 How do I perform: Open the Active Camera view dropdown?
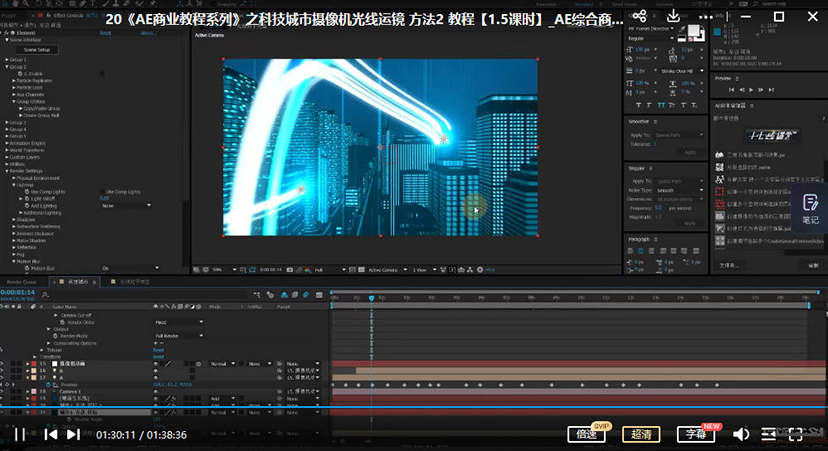click(x=384, y=269)
